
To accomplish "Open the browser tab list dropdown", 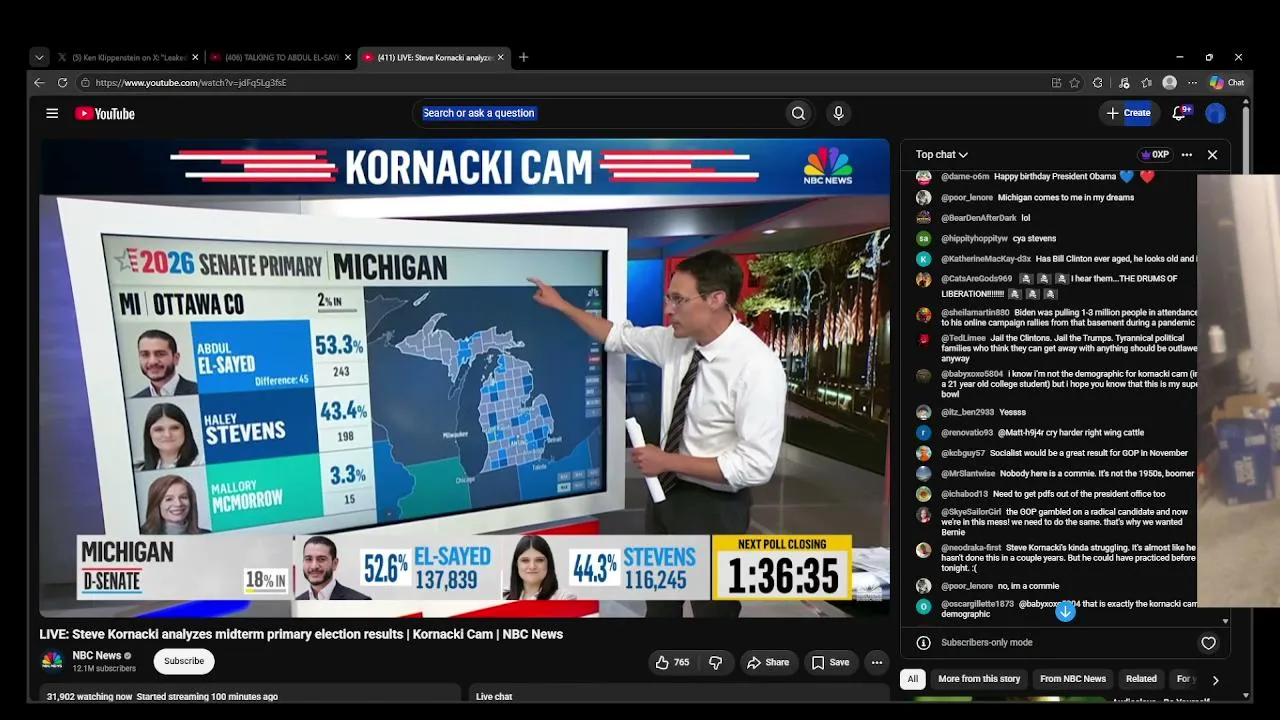I will [39, 57].
